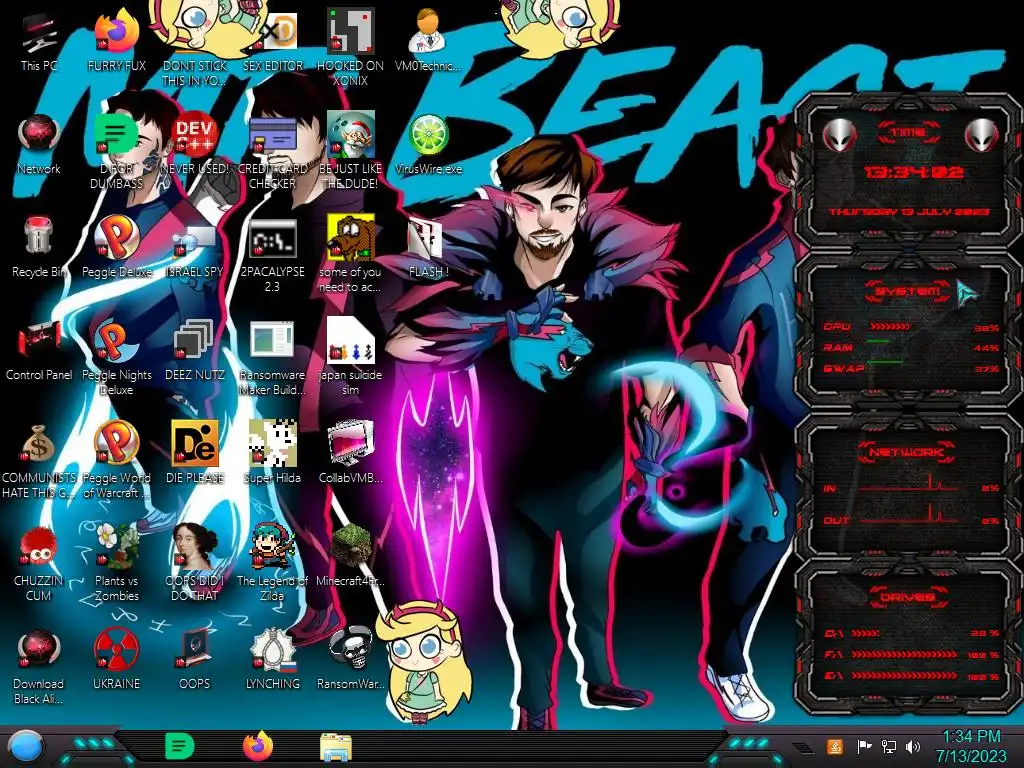The width and height of the screenshot is (1024, 768).
Task: Click the CPU usage meter bar
Action: pyautogui.click(x=889, y=326)
